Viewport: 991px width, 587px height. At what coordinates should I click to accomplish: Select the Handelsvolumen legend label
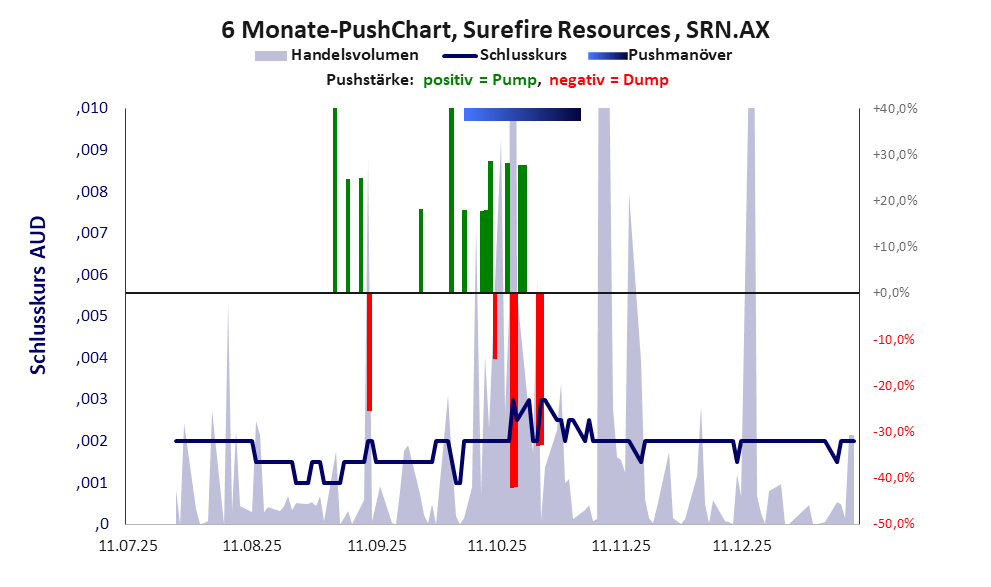354,55
